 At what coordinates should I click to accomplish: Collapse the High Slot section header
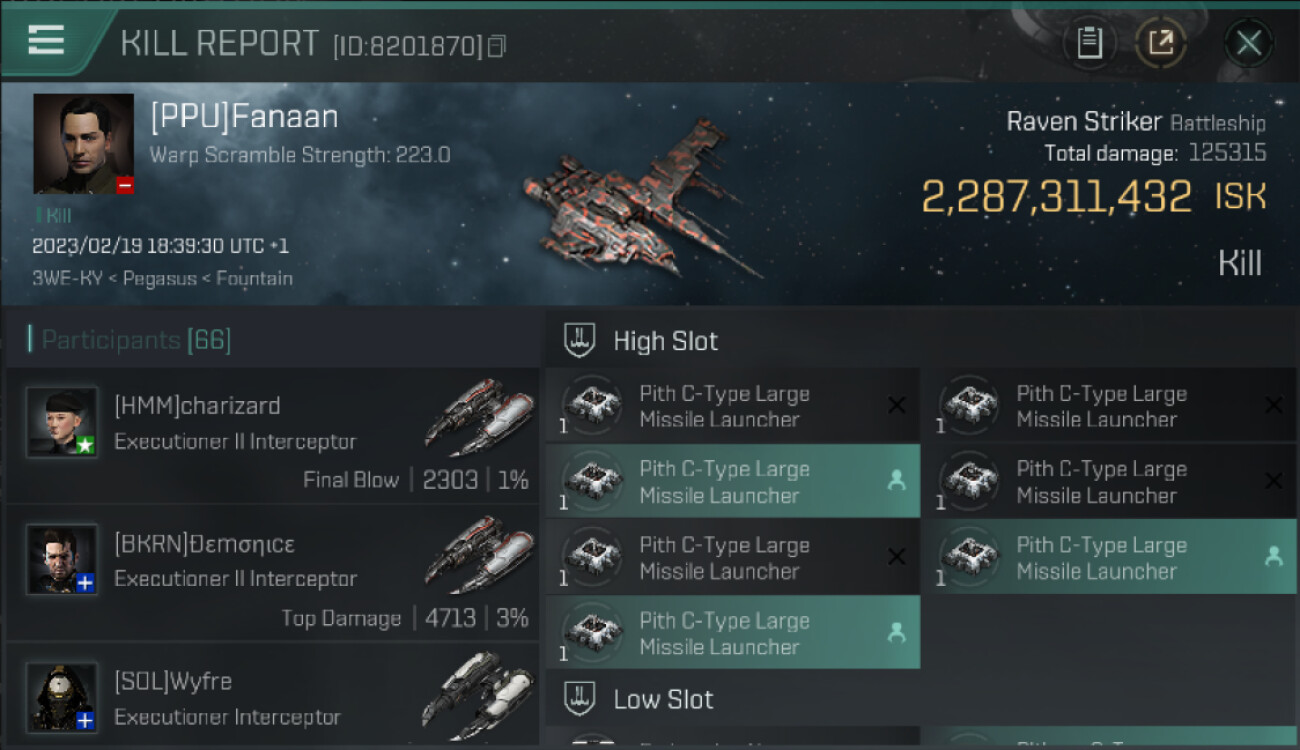(x=665, y=341)
